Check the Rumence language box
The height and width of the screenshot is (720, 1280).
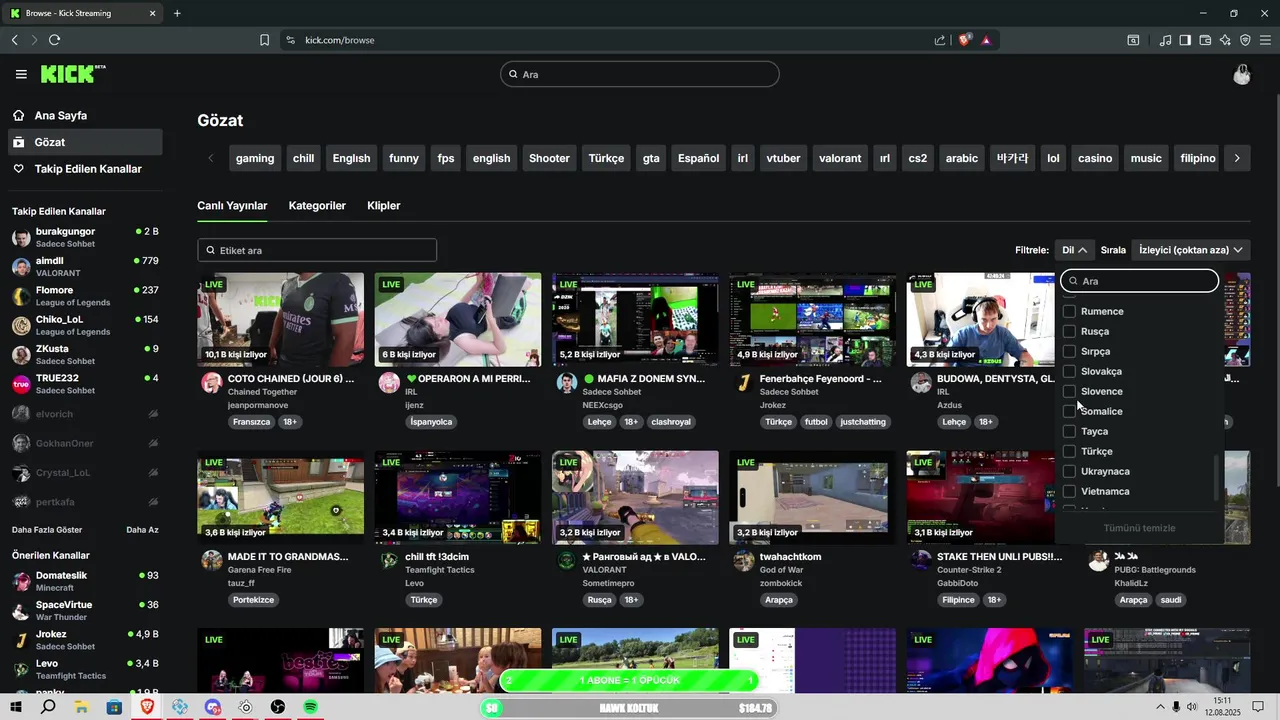(1069, 311)
